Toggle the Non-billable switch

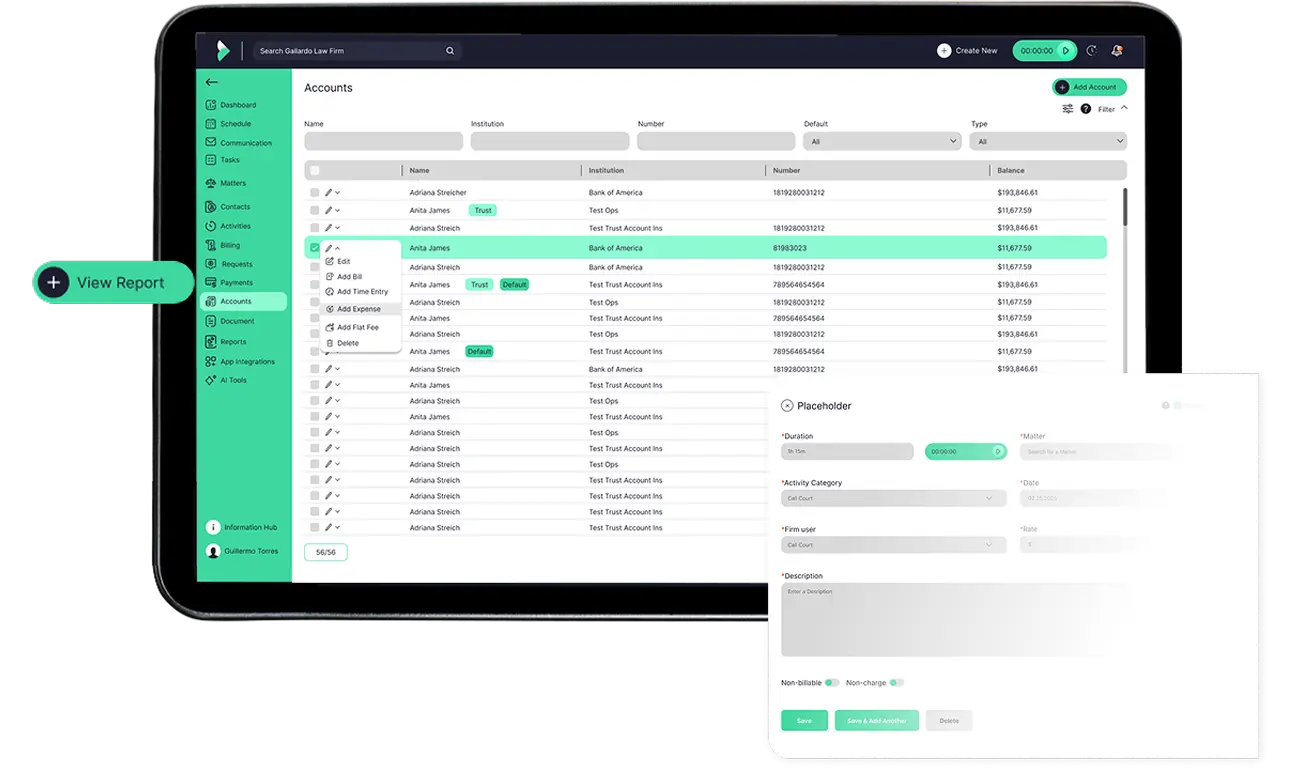click(831, 683)
